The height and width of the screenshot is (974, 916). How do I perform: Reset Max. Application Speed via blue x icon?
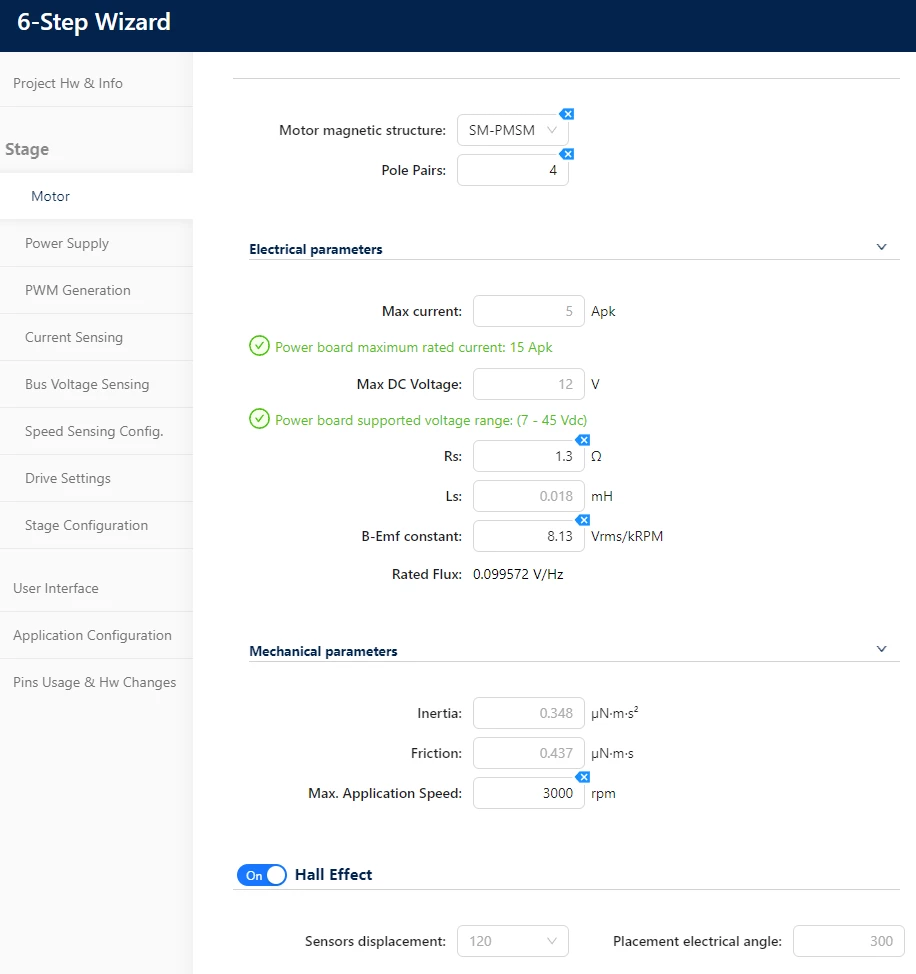(583, 777)
